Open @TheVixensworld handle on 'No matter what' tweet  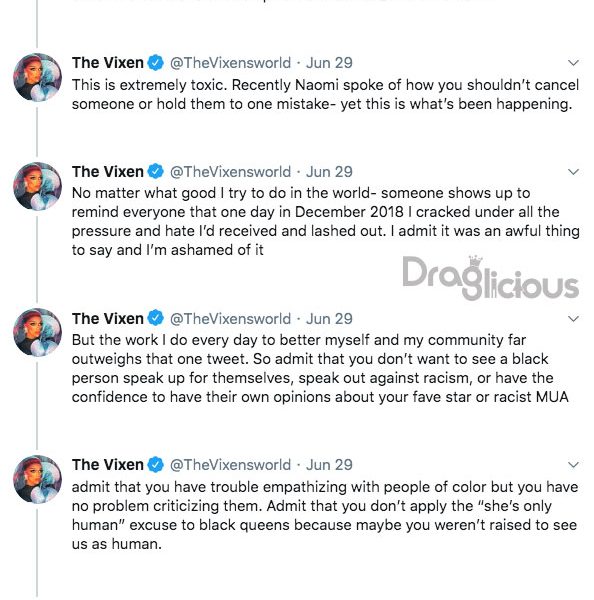[x=230, y=172]
